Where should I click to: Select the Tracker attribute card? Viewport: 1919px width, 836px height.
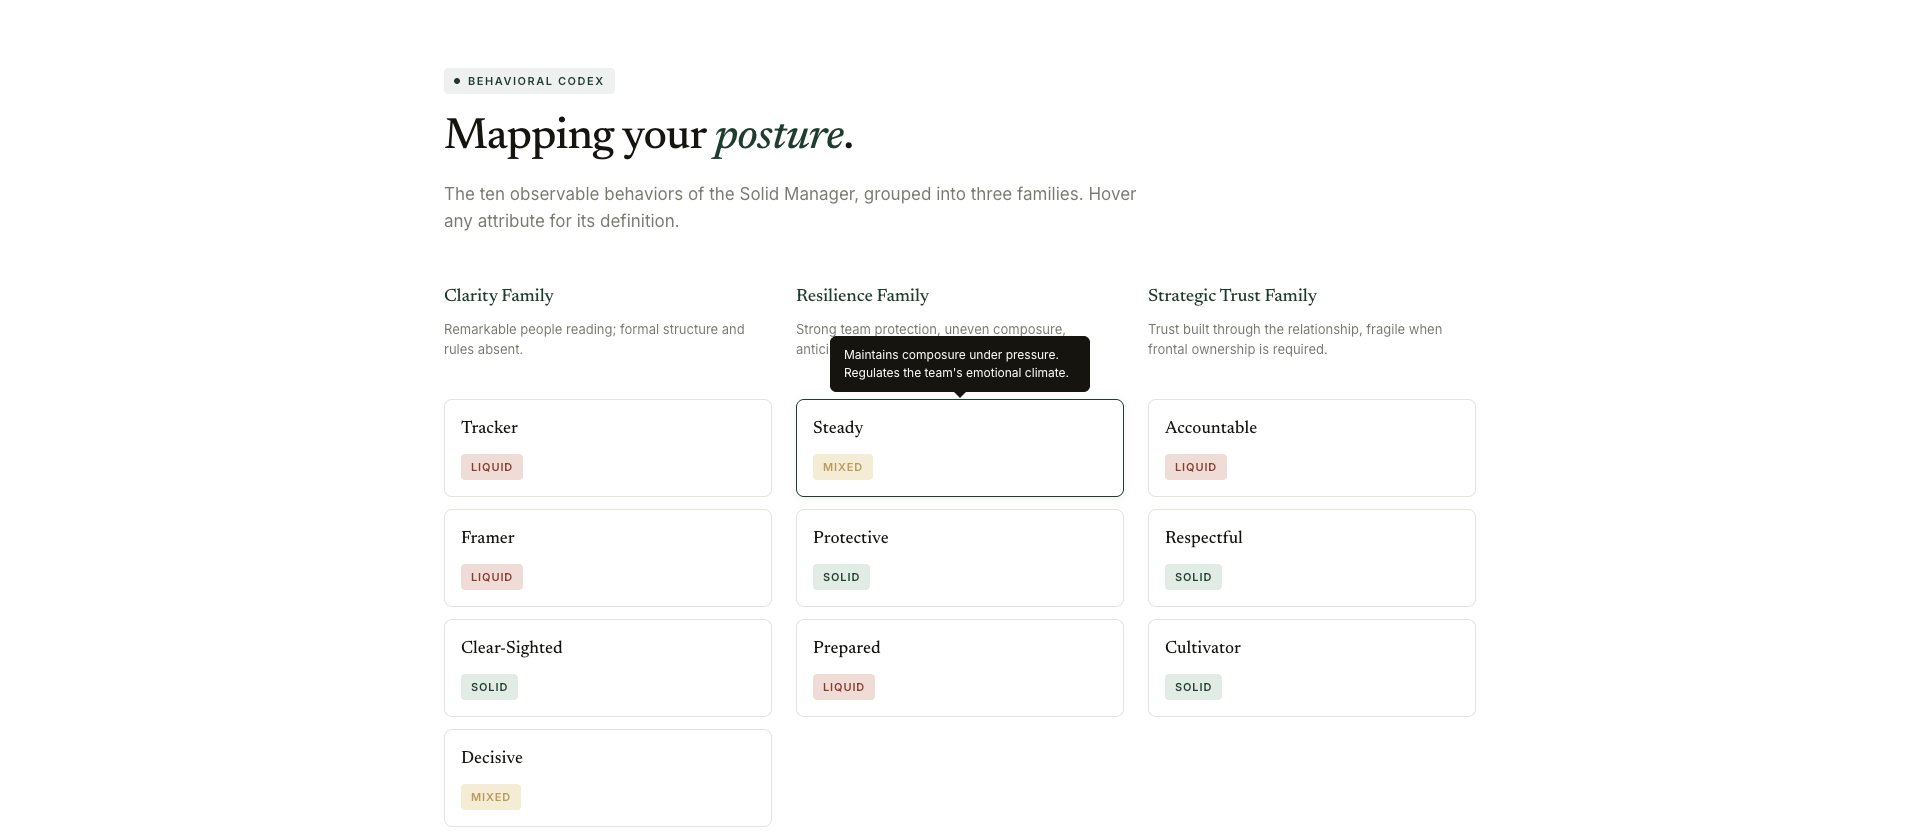[x=608, y=448]
